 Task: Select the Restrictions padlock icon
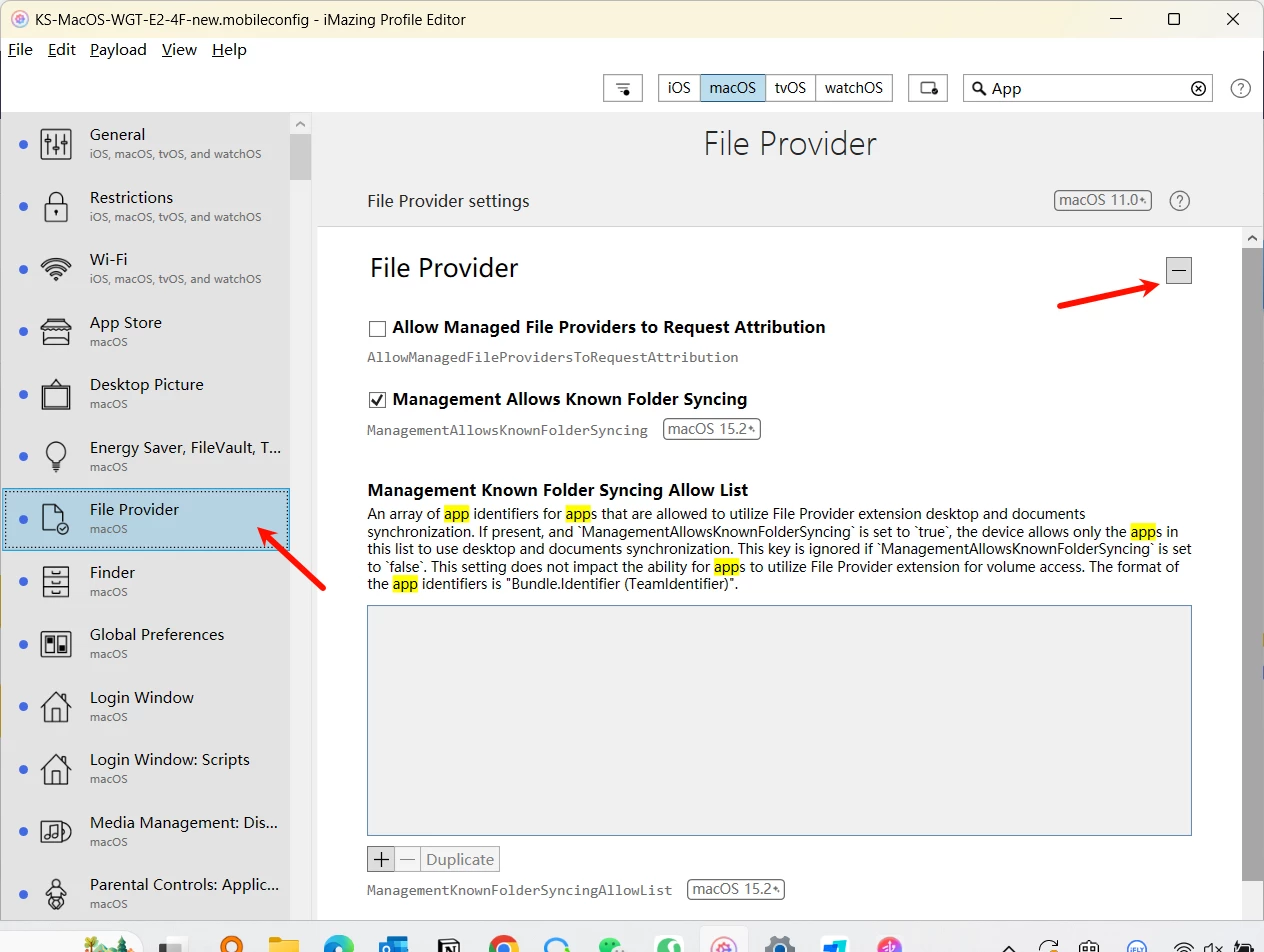[x=56, y=207]
